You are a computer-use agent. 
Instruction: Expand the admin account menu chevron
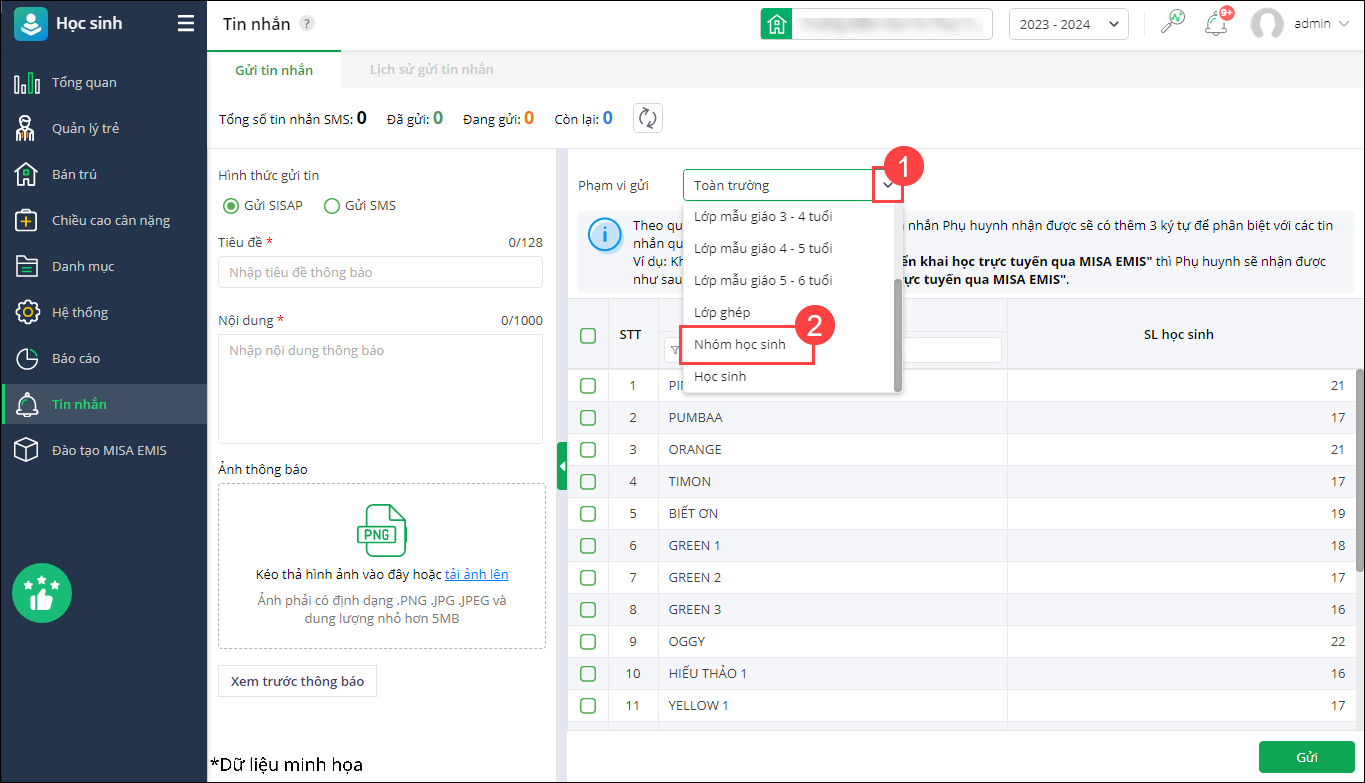tap(1343, 24)
